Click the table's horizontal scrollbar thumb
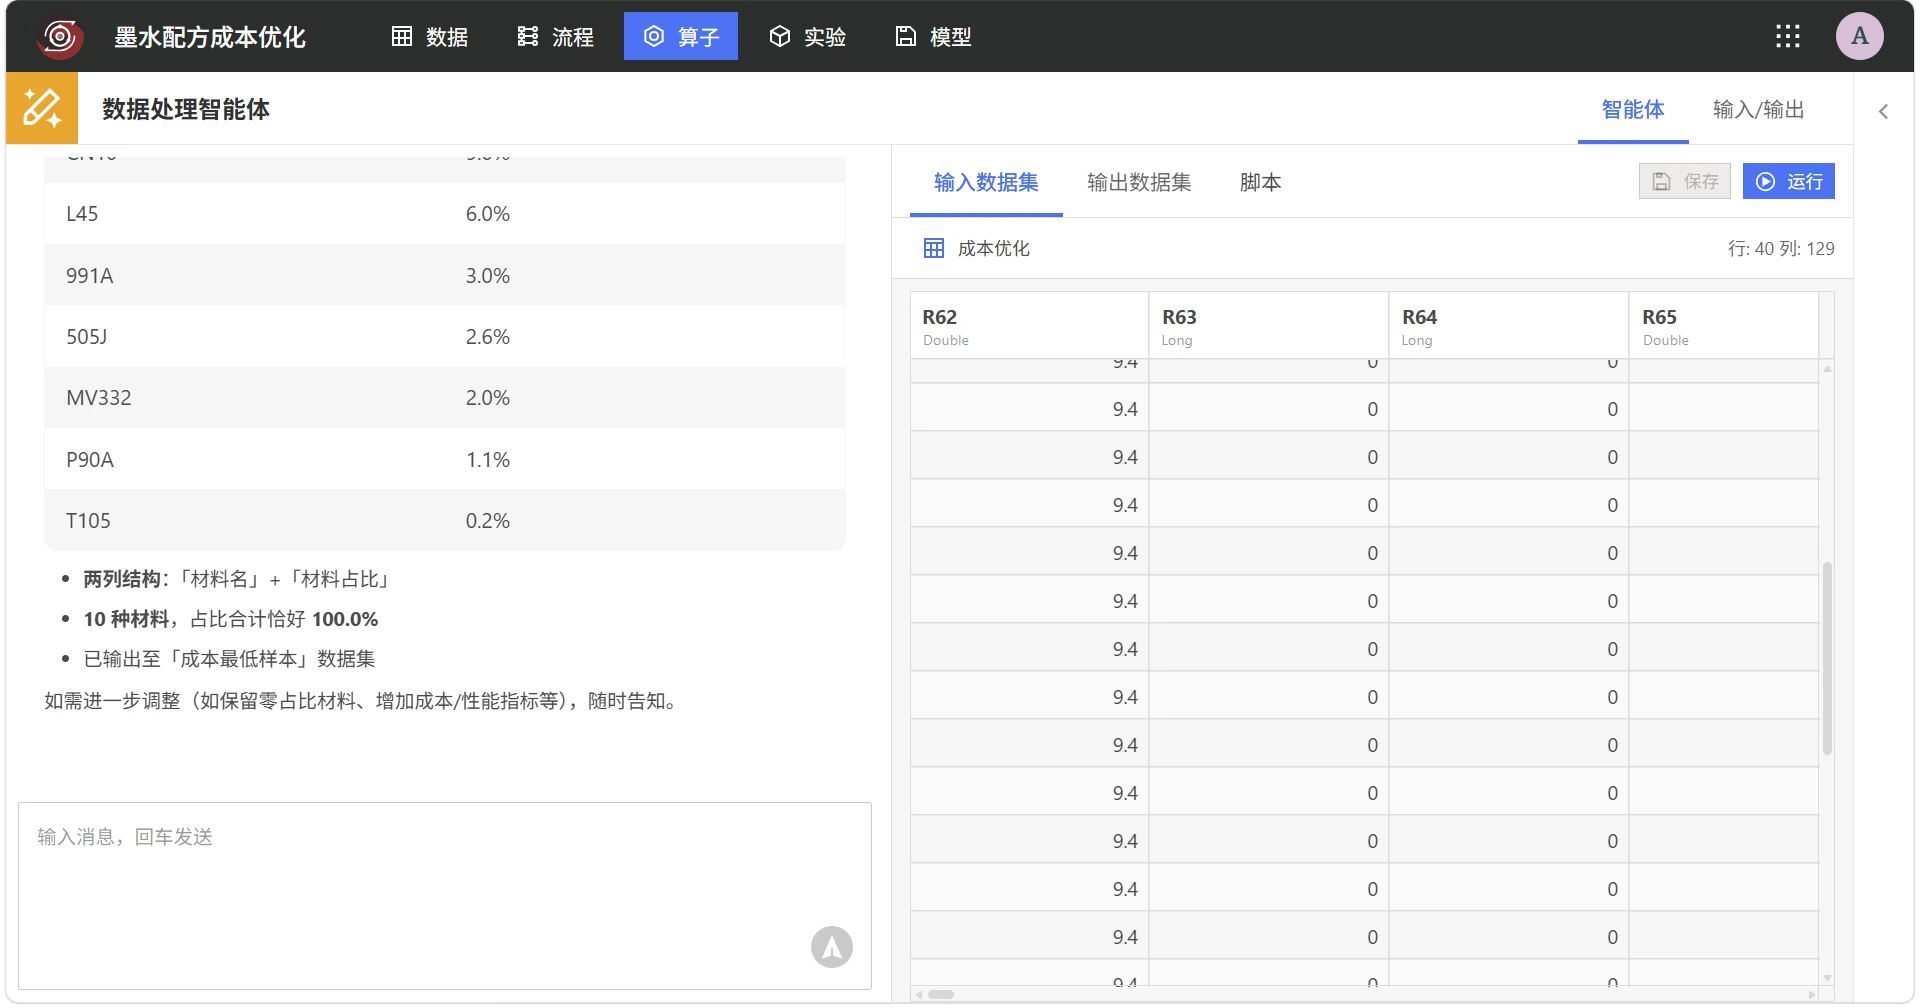The height and width of the screenshot is (1008, 1920). click(941, 994)
